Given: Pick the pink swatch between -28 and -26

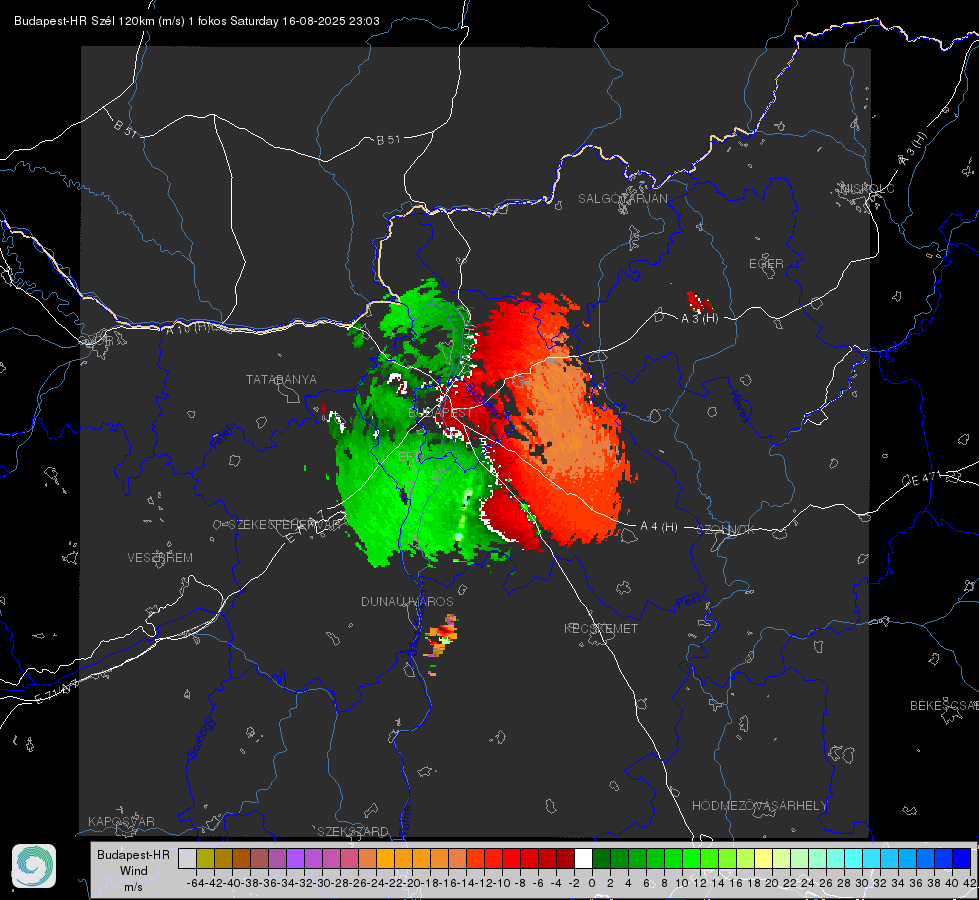Looking at the screenshot, I should tap(349, 858).
